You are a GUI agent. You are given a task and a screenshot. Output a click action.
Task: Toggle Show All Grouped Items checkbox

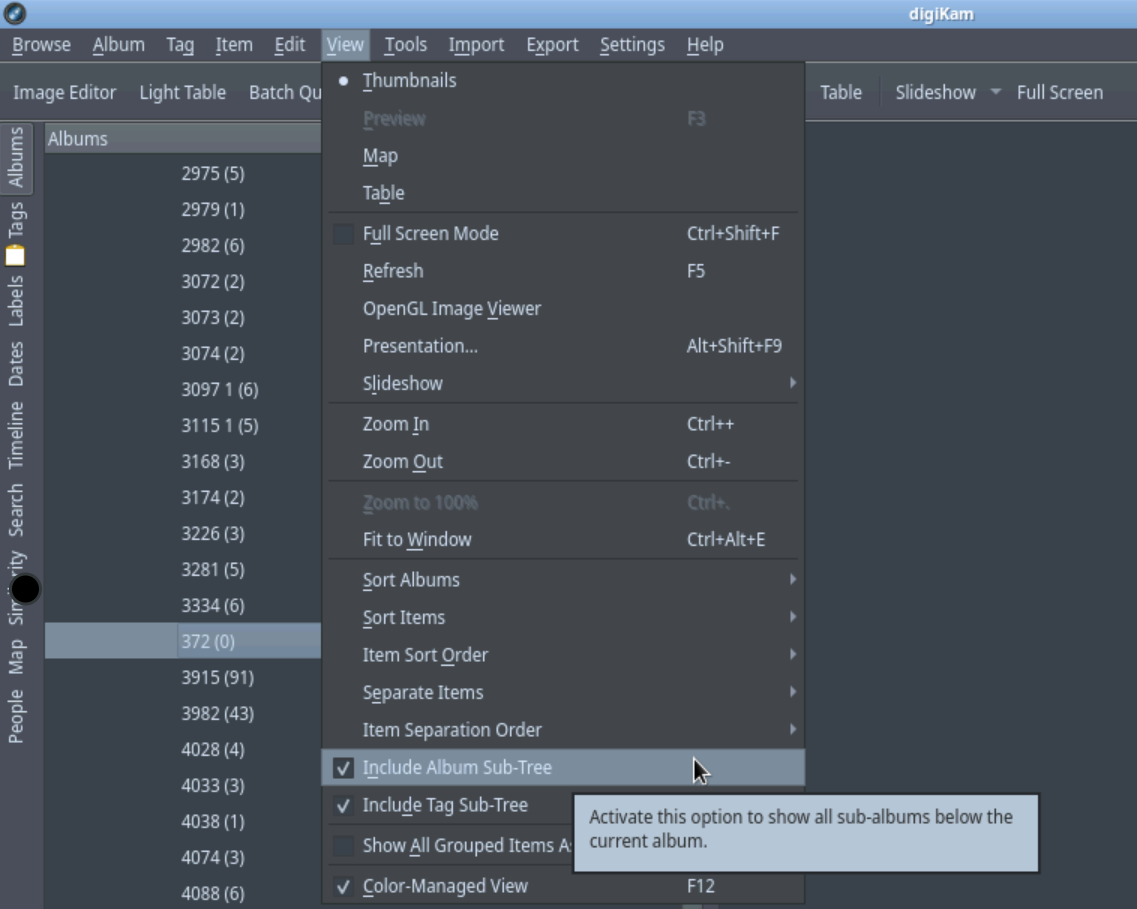click(x=343, y=845)
